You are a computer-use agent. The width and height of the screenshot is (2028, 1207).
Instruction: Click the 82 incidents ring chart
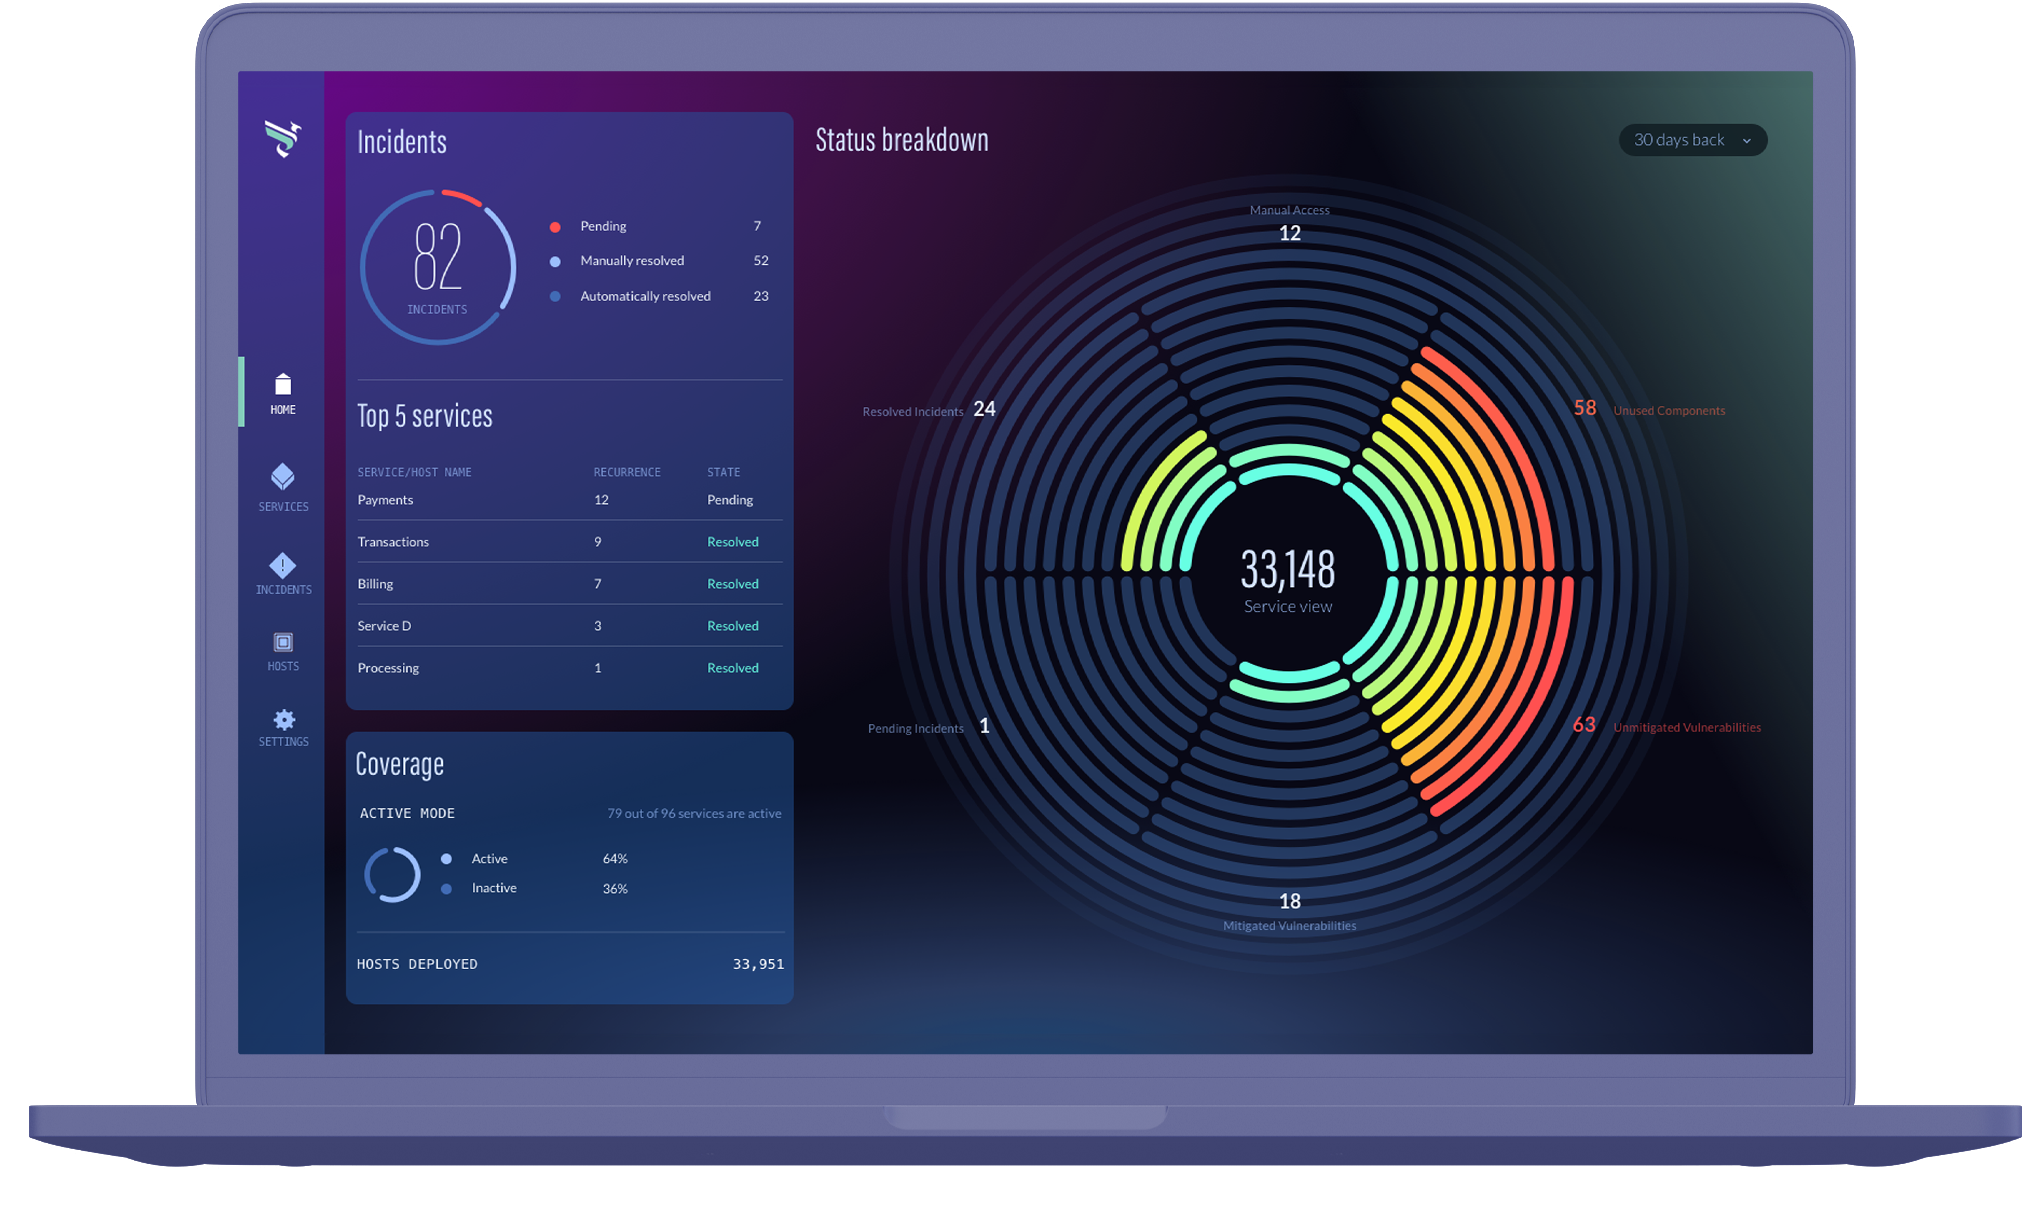(x=438, y=267)
